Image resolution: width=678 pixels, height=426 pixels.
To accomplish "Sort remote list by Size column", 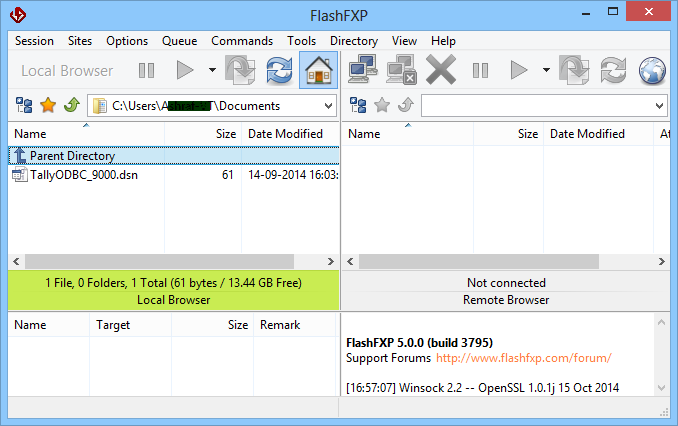I will pyautogui.click(x=508, y=134).
